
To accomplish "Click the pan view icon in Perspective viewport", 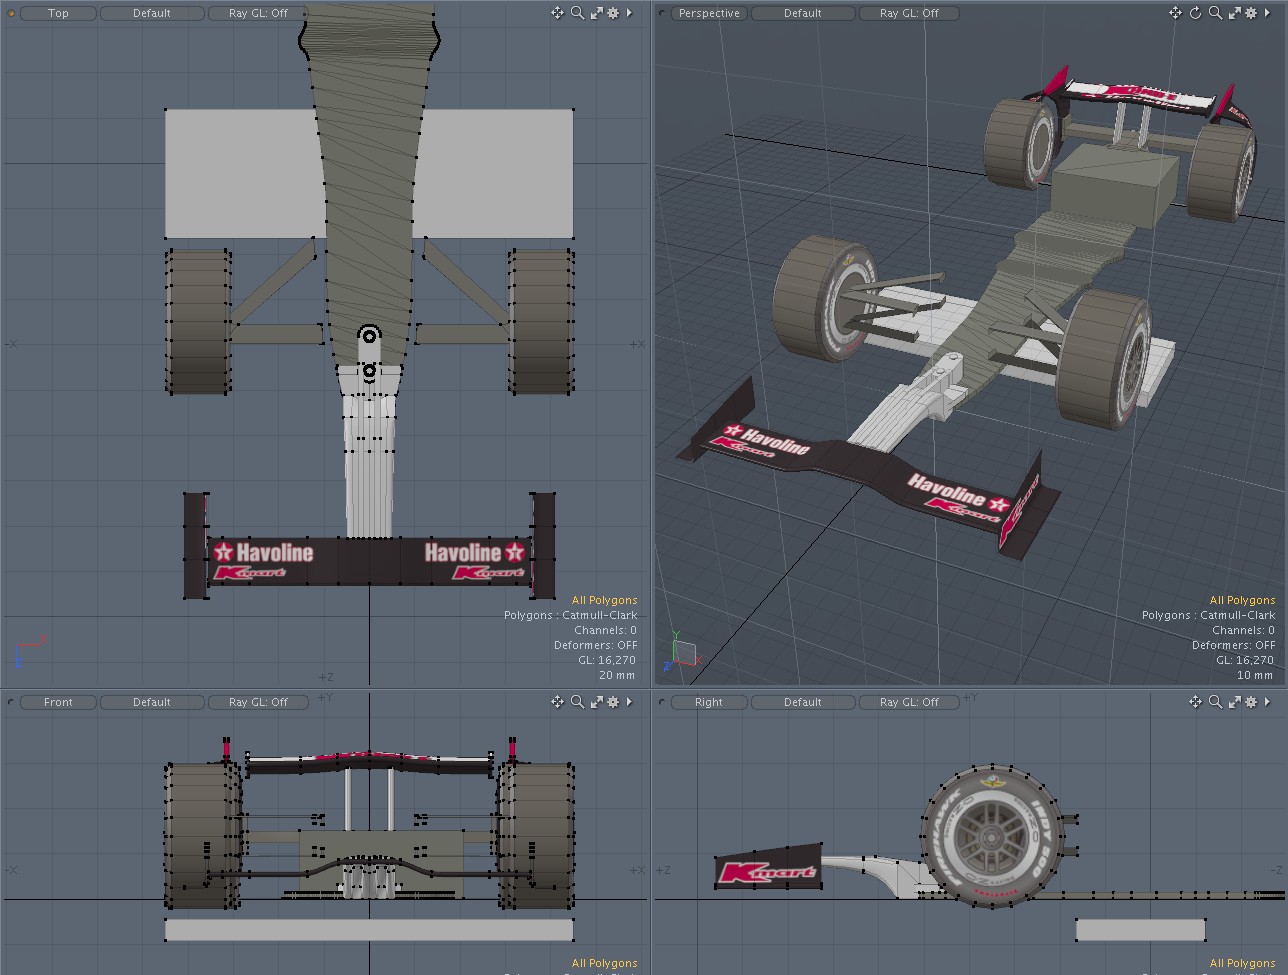I will pos(1175,13).
